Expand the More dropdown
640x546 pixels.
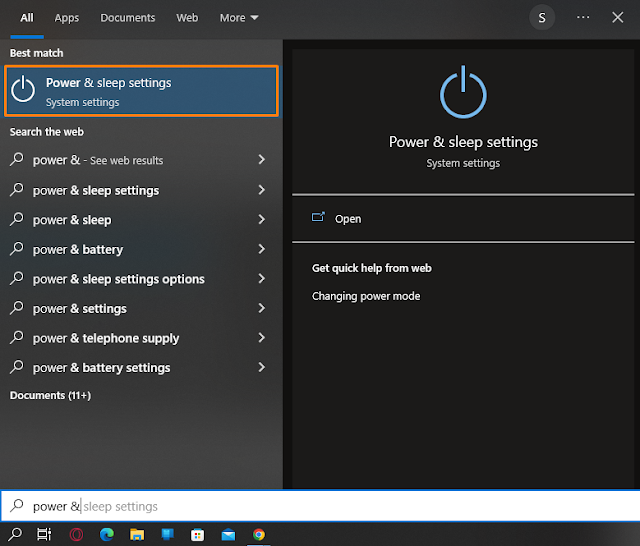pos(239,18)
